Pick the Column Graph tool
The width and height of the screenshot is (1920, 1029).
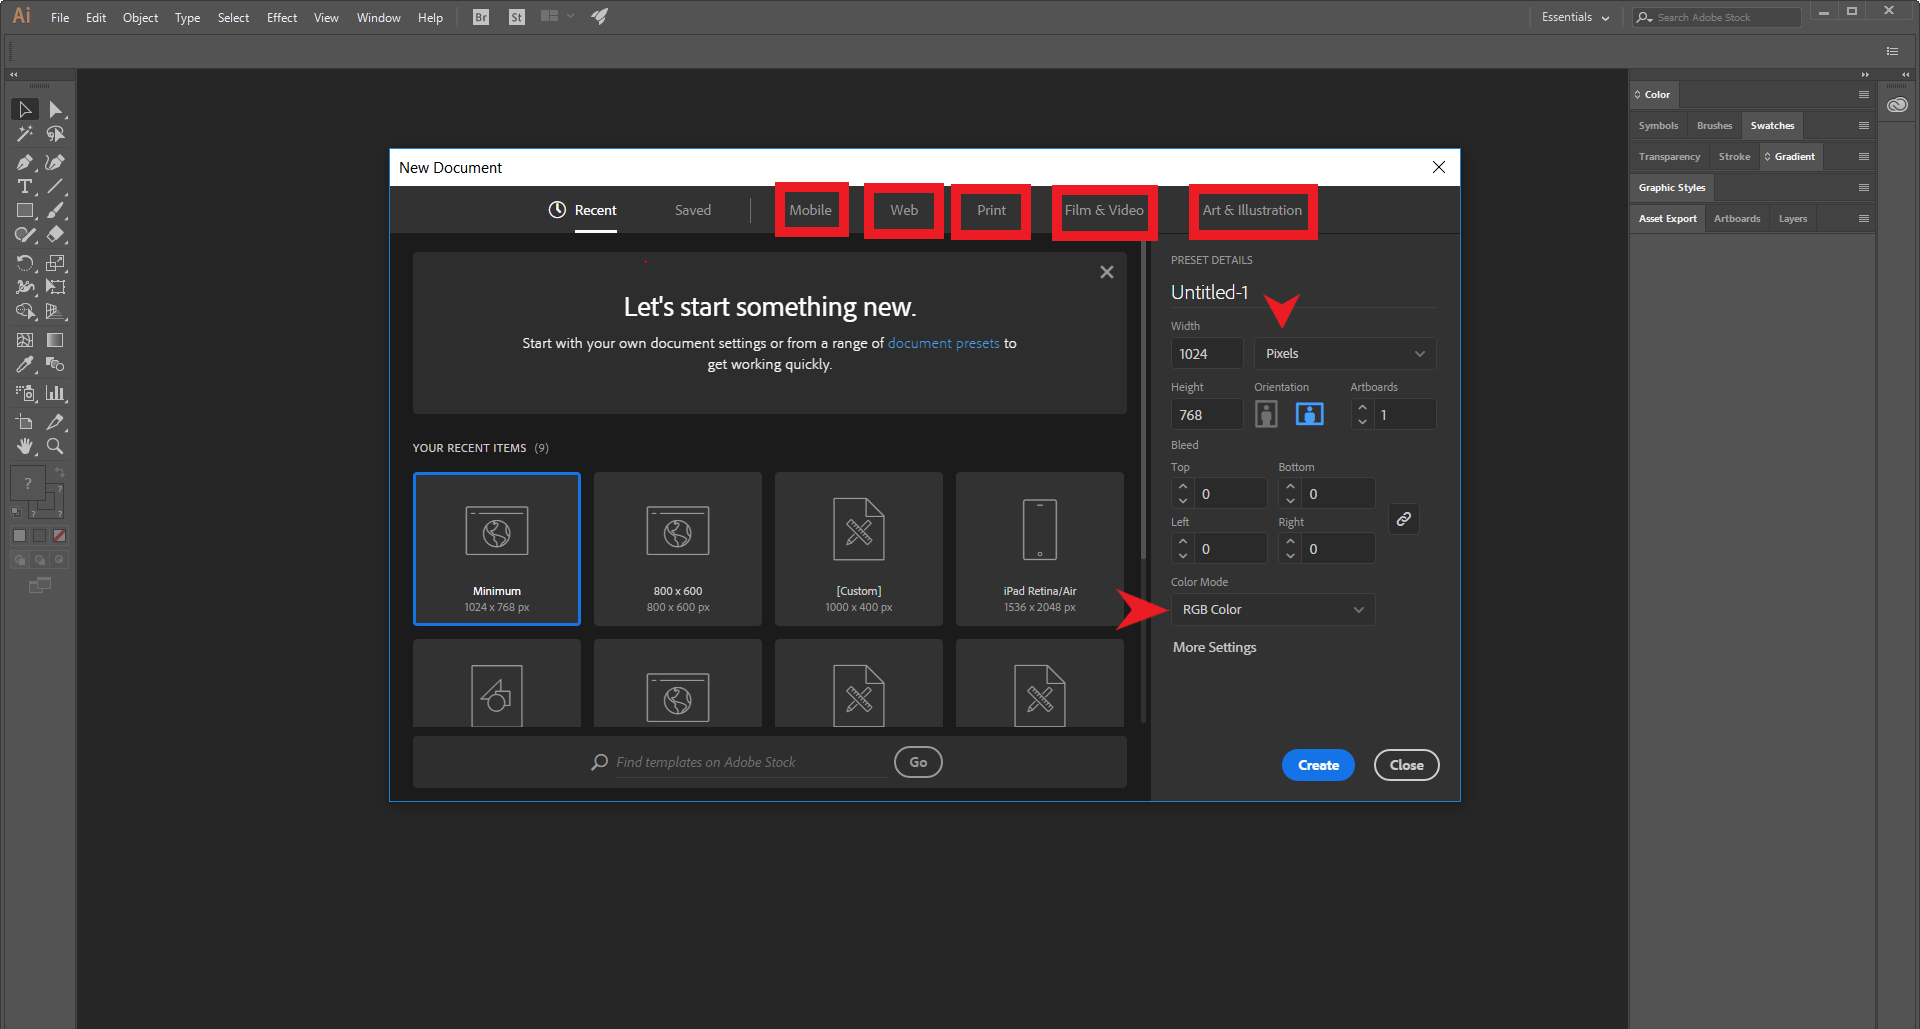click(56, 393)
